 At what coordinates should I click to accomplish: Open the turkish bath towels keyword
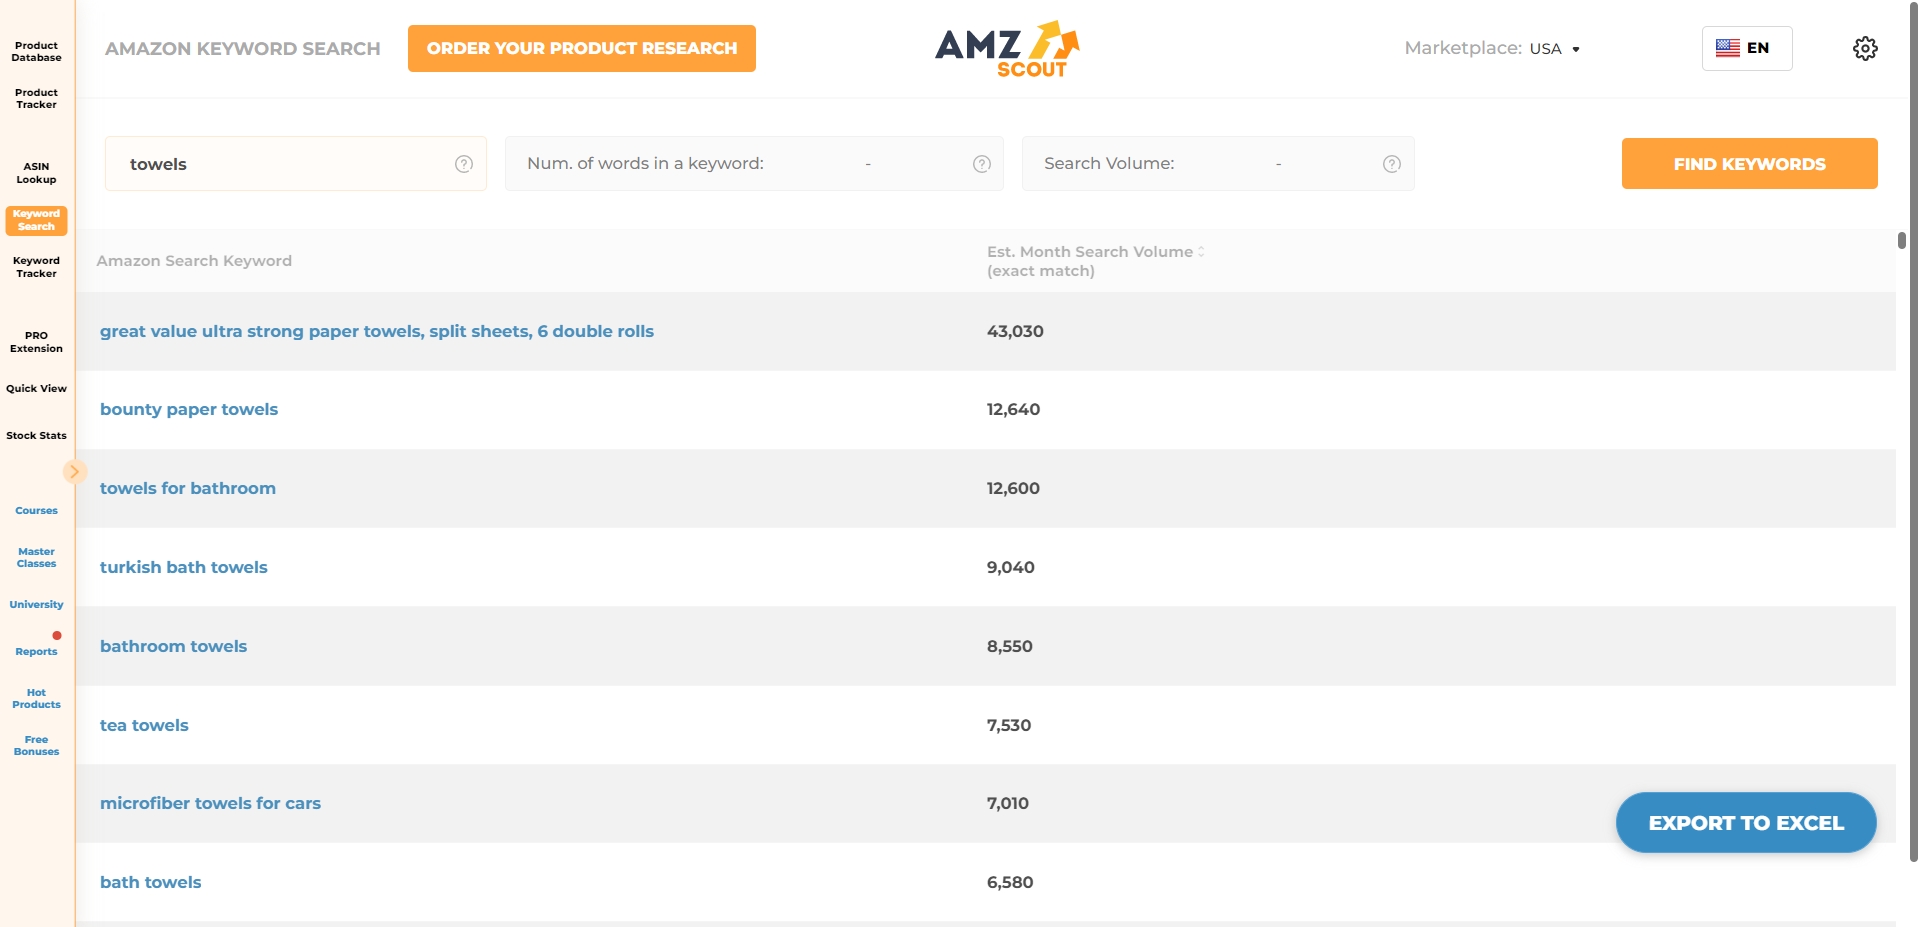184,567
